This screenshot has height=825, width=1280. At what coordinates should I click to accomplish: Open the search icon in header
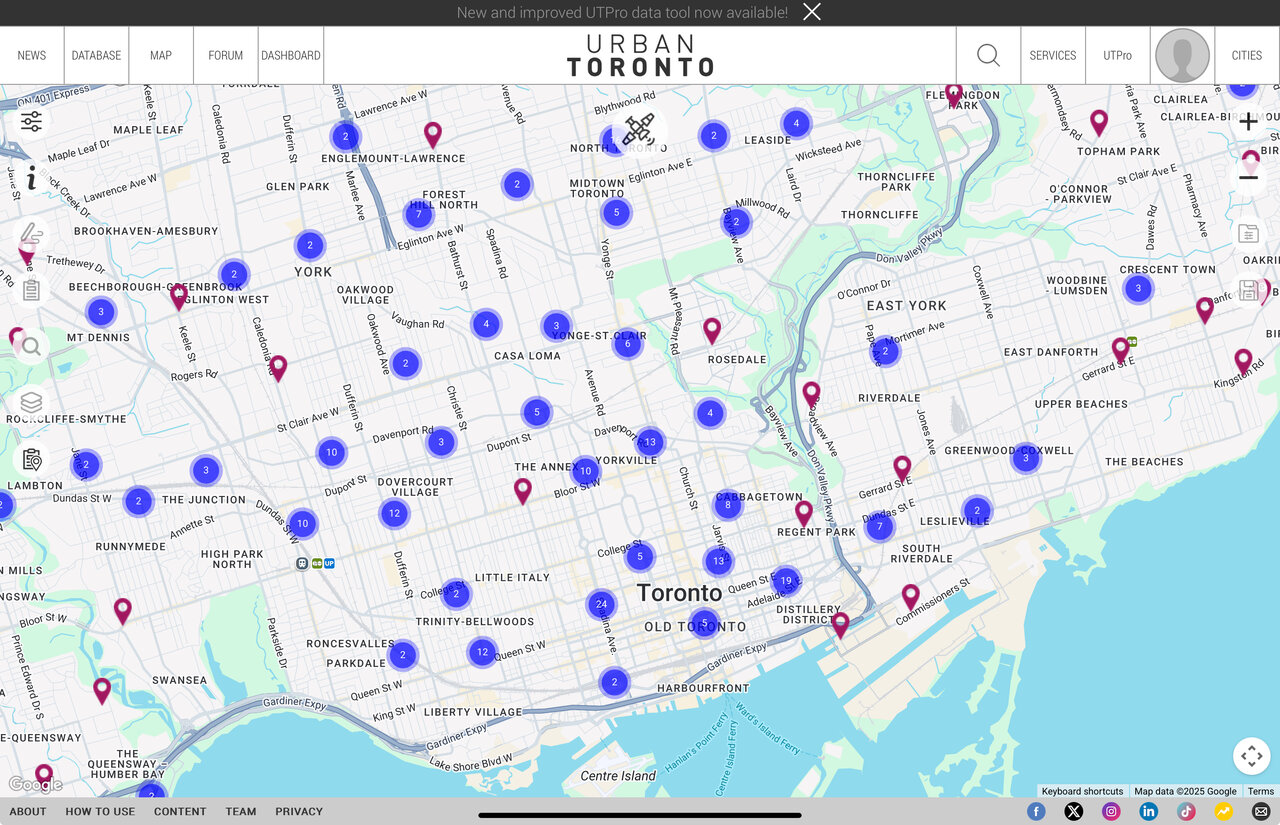pyautogui.click(x=988, y=56)
